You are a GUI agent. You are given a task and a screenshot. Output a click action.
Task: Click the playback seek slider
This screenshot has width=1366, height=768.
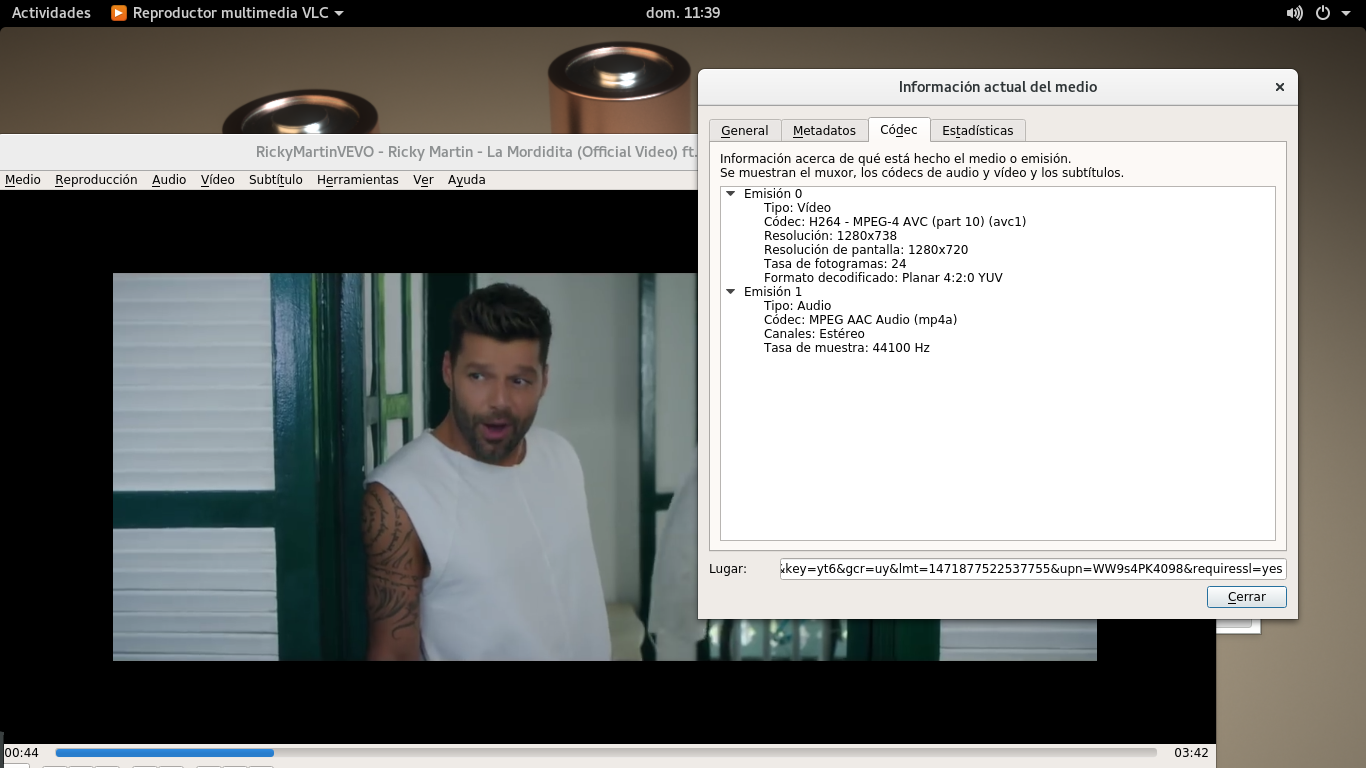click(606, 752)
